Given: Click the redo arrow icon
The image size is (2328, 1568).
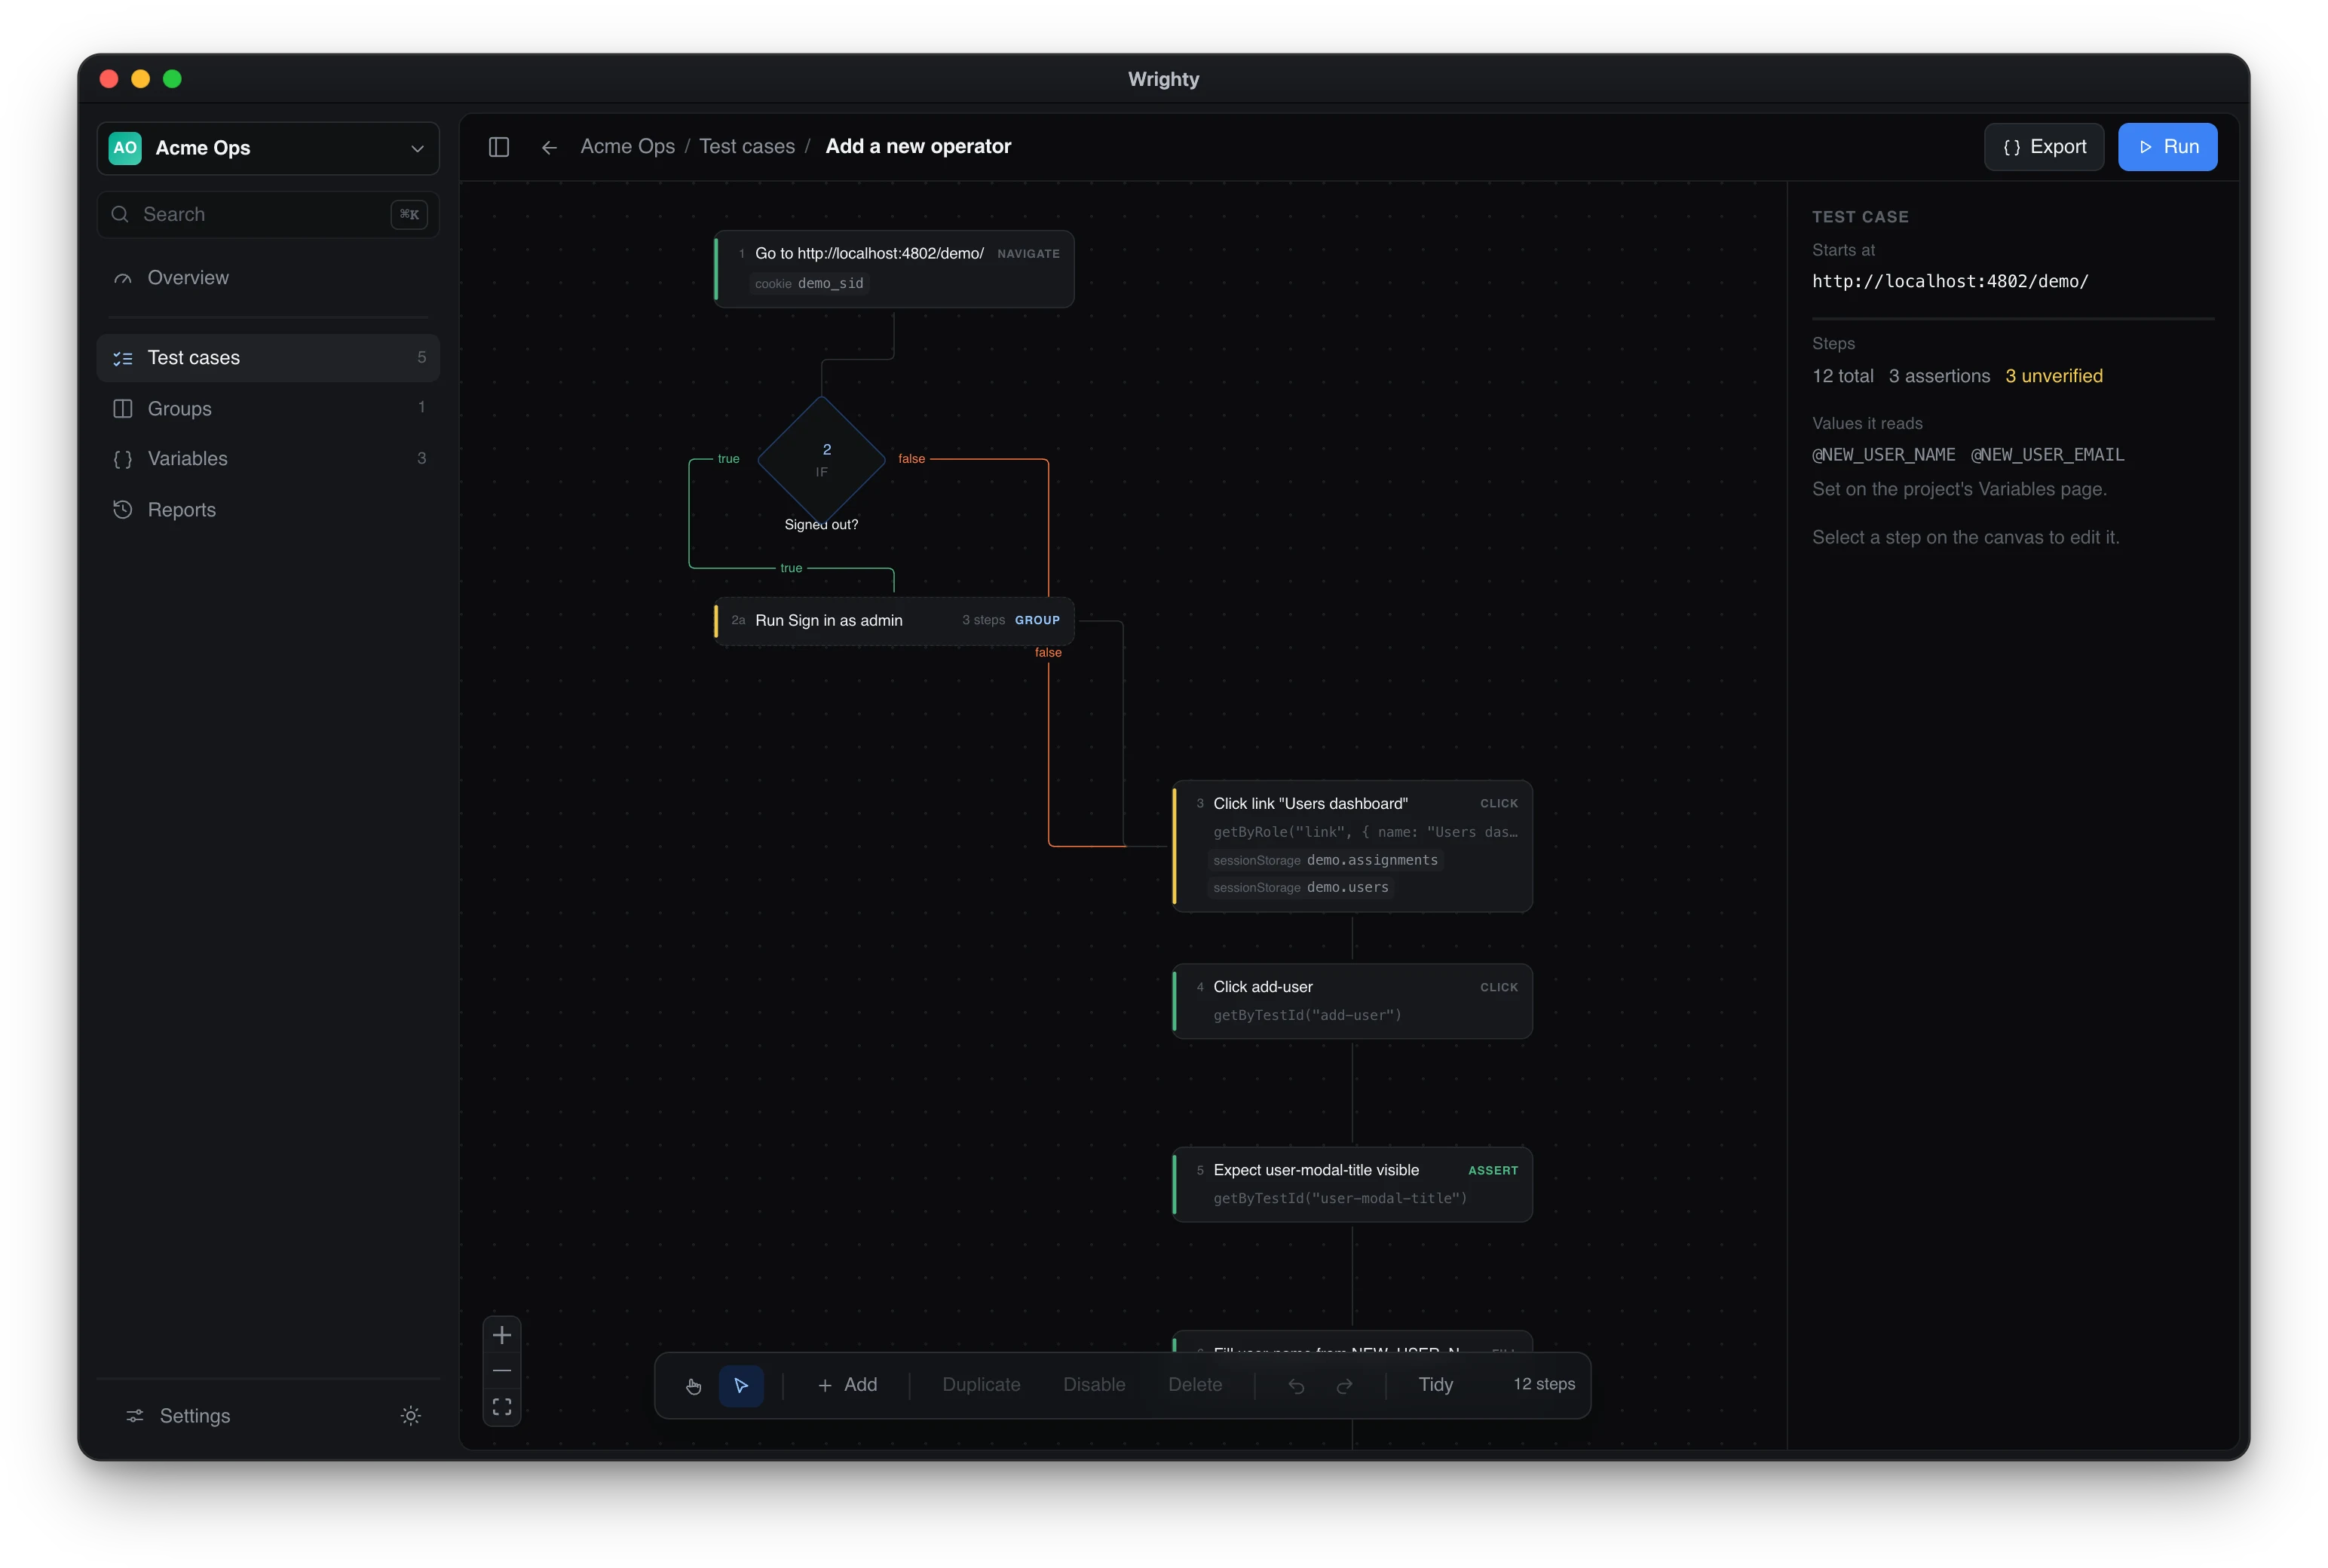Looking at the screenshot, I should pyautogui.click(x=1345, y=1385).
